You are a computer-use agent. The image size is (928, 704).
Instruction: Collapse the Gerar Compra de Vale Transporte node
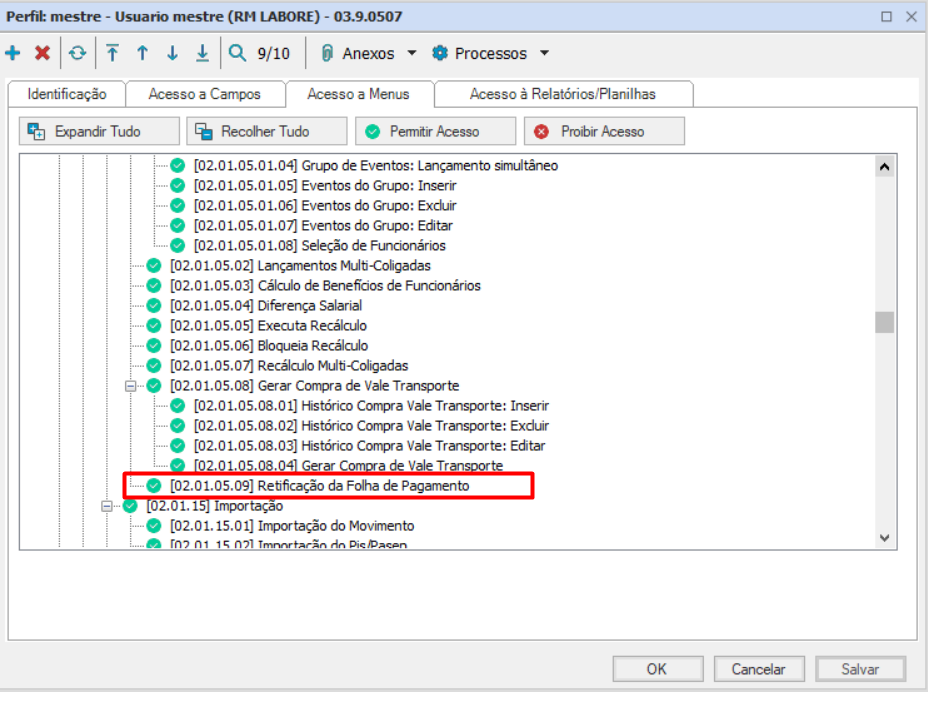pos(130,386)
